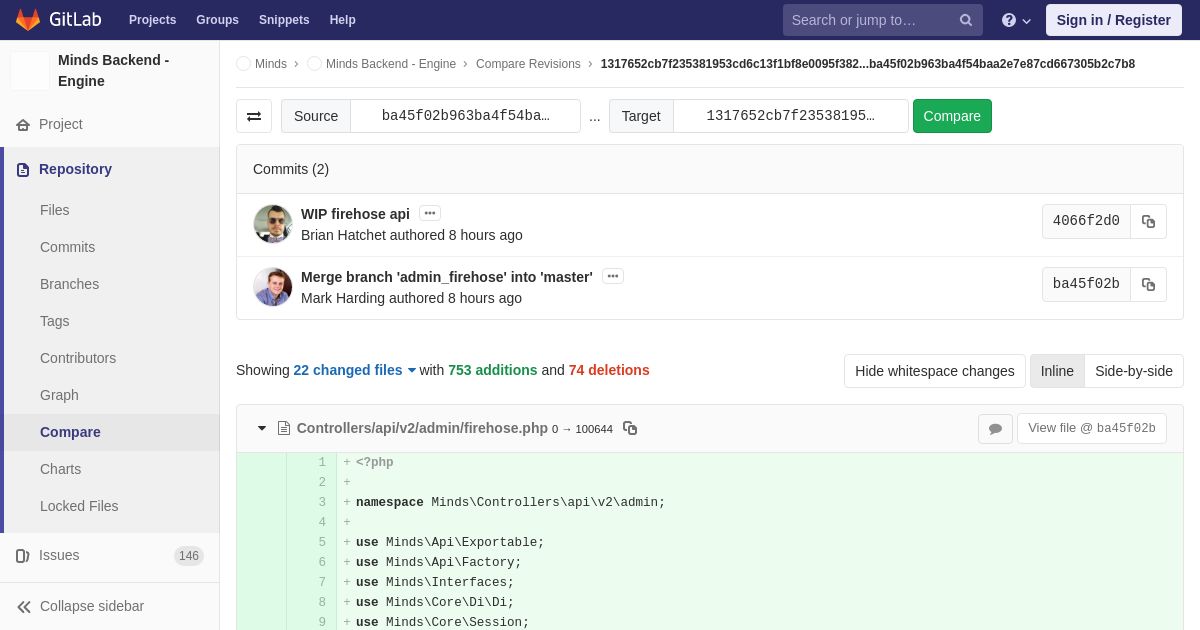Viewport: 1200px width, 630px height.
Task: Collapse the sidebar
Action: click(x=110, y=606)
